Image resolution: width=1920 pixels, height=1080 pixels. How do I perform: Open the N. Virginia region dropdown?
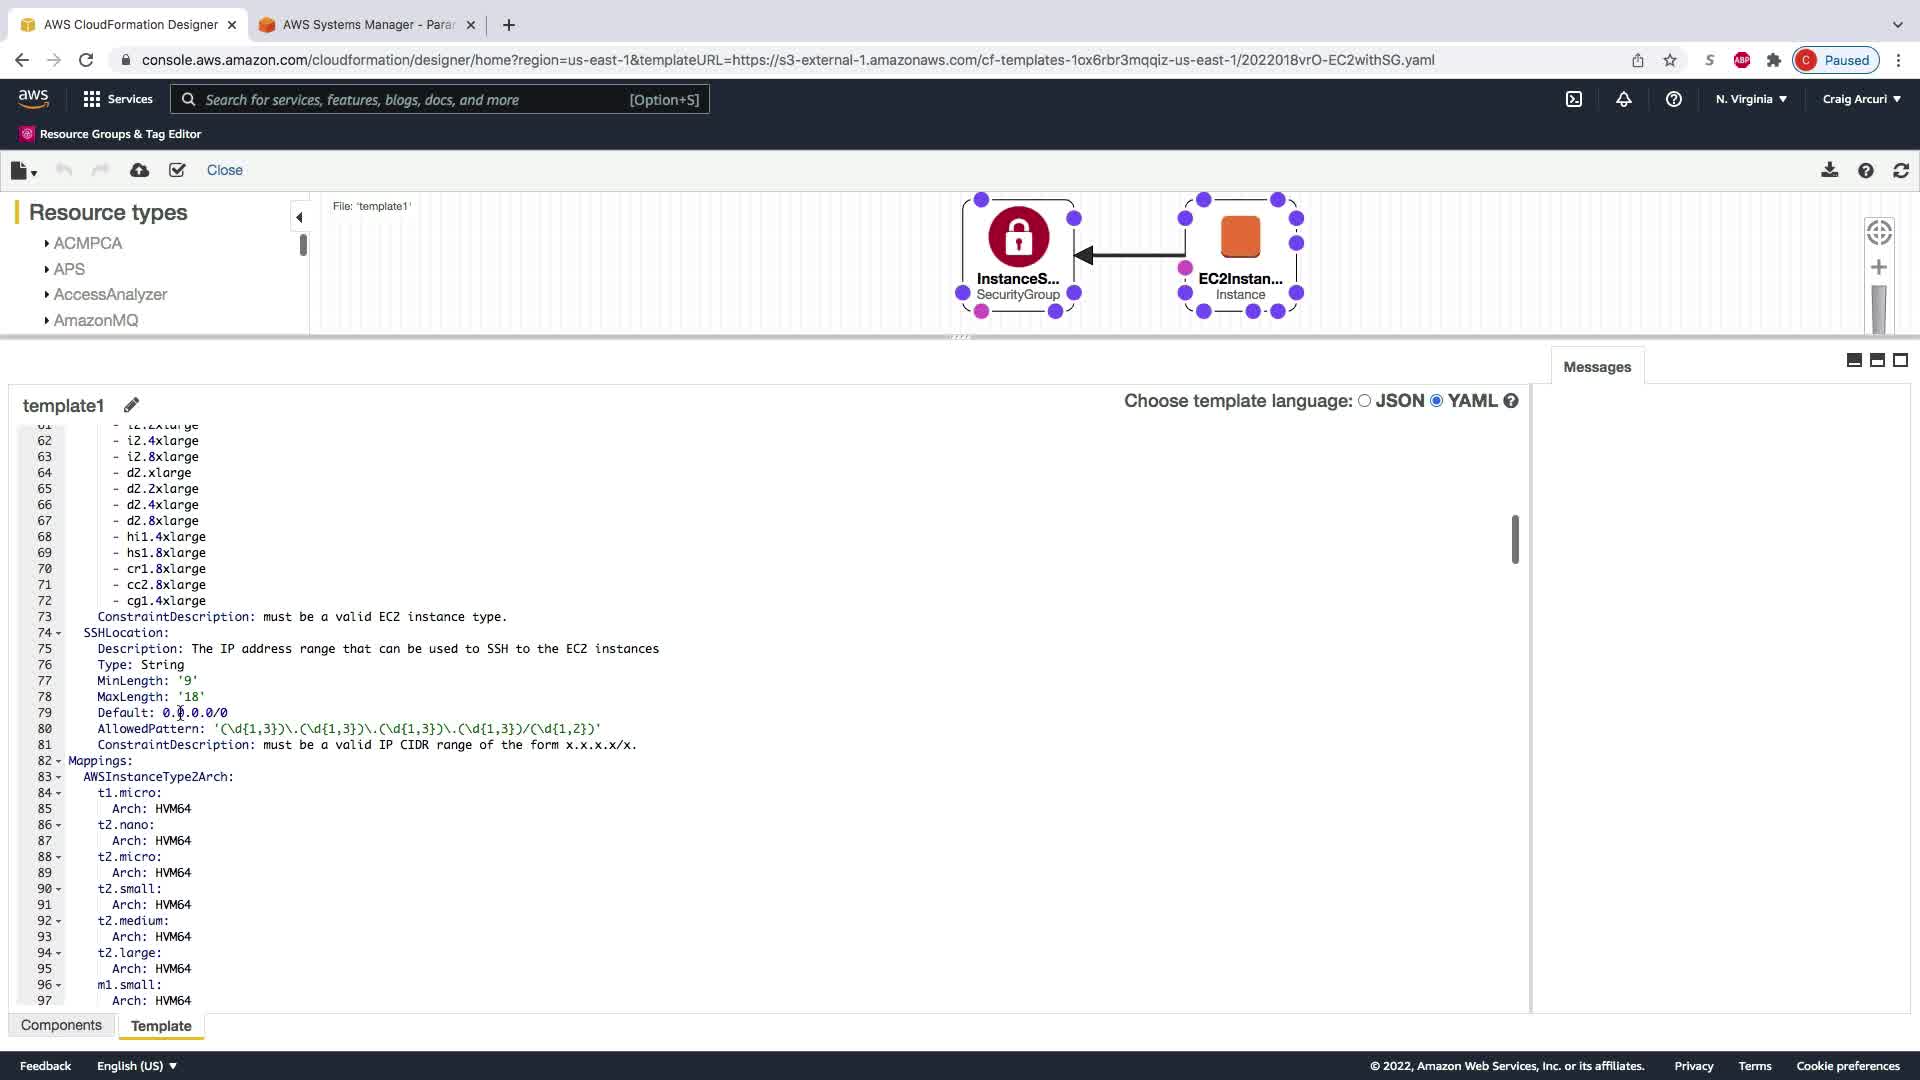[x=1751, y=99]
